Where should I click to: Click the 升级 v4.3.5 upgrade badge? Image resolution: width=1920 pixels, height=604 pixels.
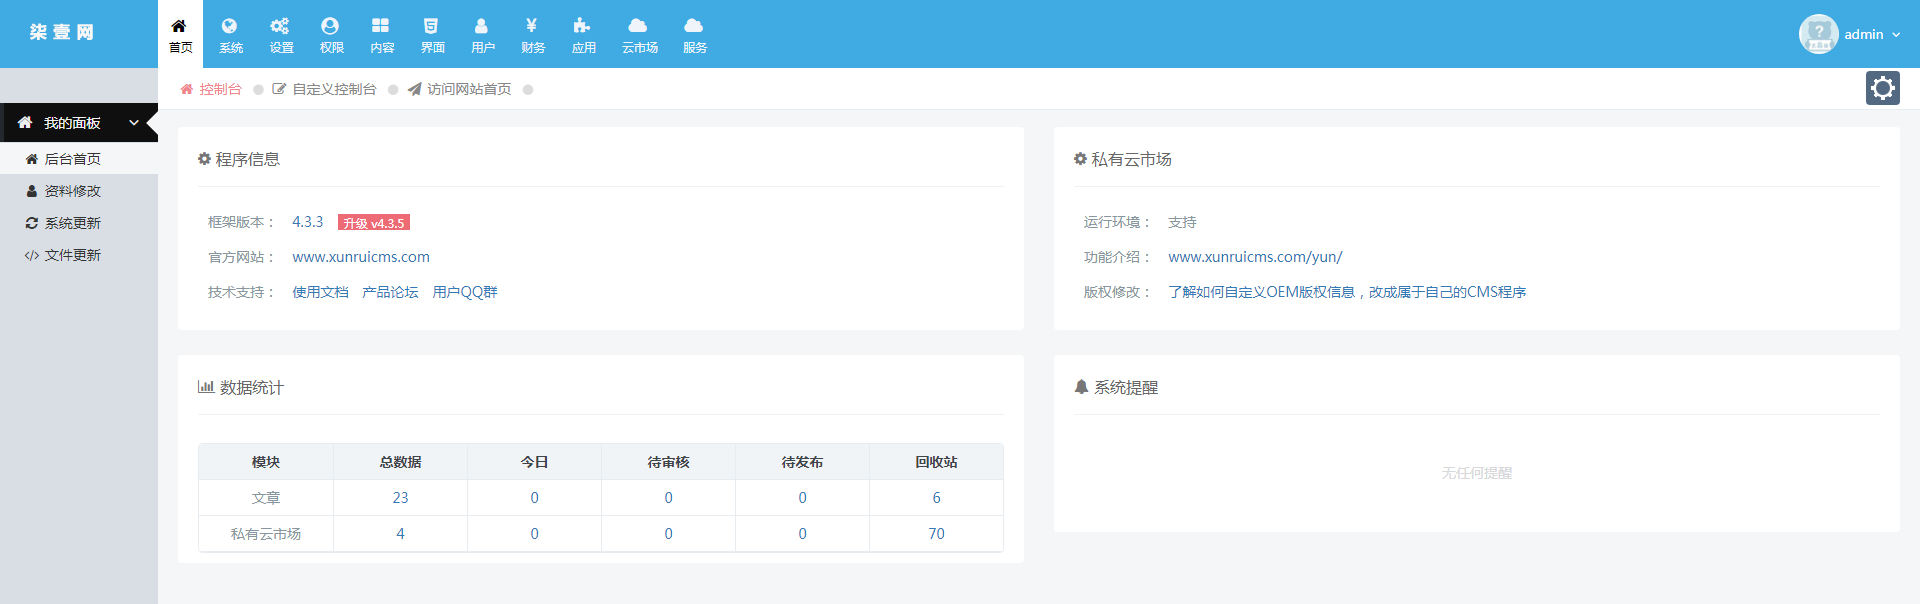pyautogui.click(x=374, y=223)
